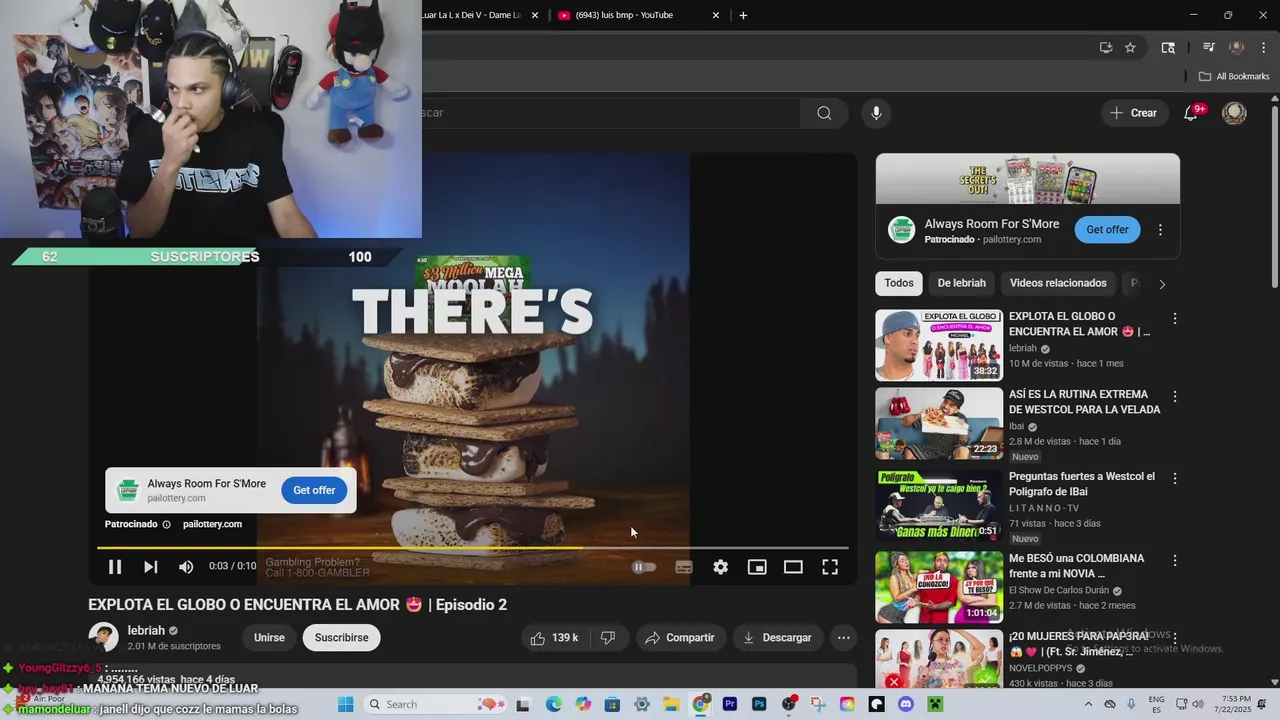Screen dimensions: 1280x720
Task: Open the YouTube notifications bell
Action: point(1191,113)
